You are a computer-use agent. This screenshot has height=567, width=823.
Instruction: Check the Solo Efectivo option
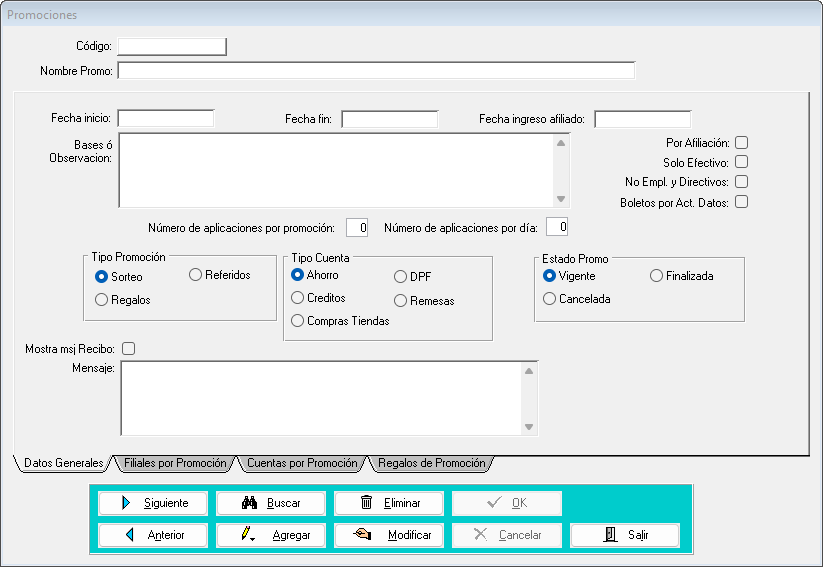click(x=741, y=162)
